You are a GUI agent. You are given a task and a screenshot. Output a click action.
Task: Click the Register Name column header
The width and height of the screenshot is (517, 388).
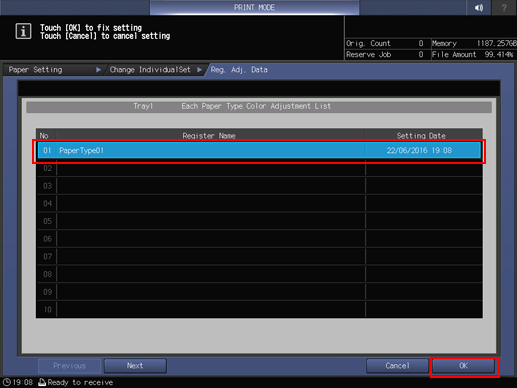209,136
